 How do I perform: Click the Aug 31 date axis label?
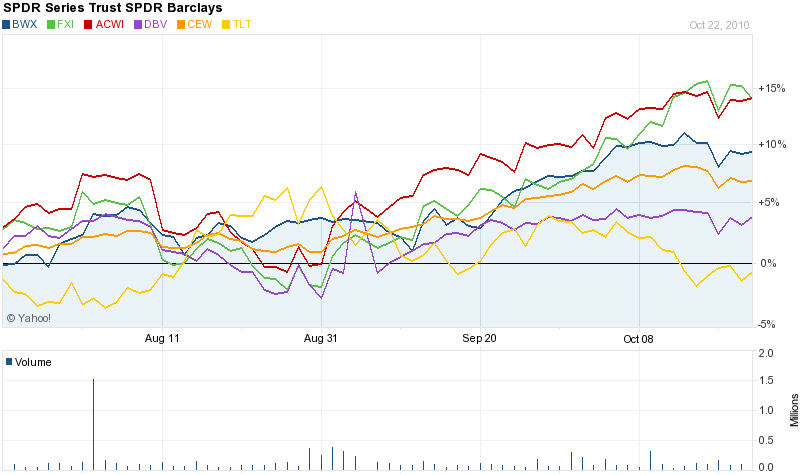320,338
